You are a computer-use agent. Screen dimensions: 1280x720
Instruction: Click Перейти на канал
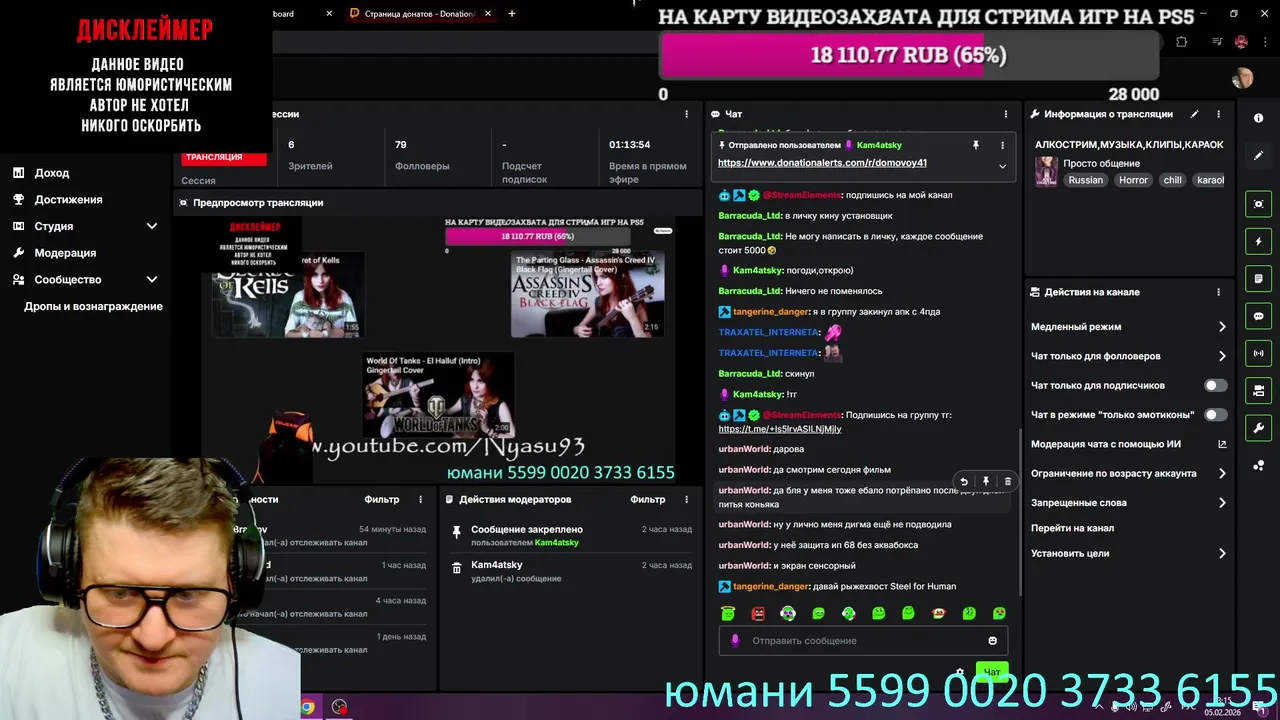[x=1072, y=528]
